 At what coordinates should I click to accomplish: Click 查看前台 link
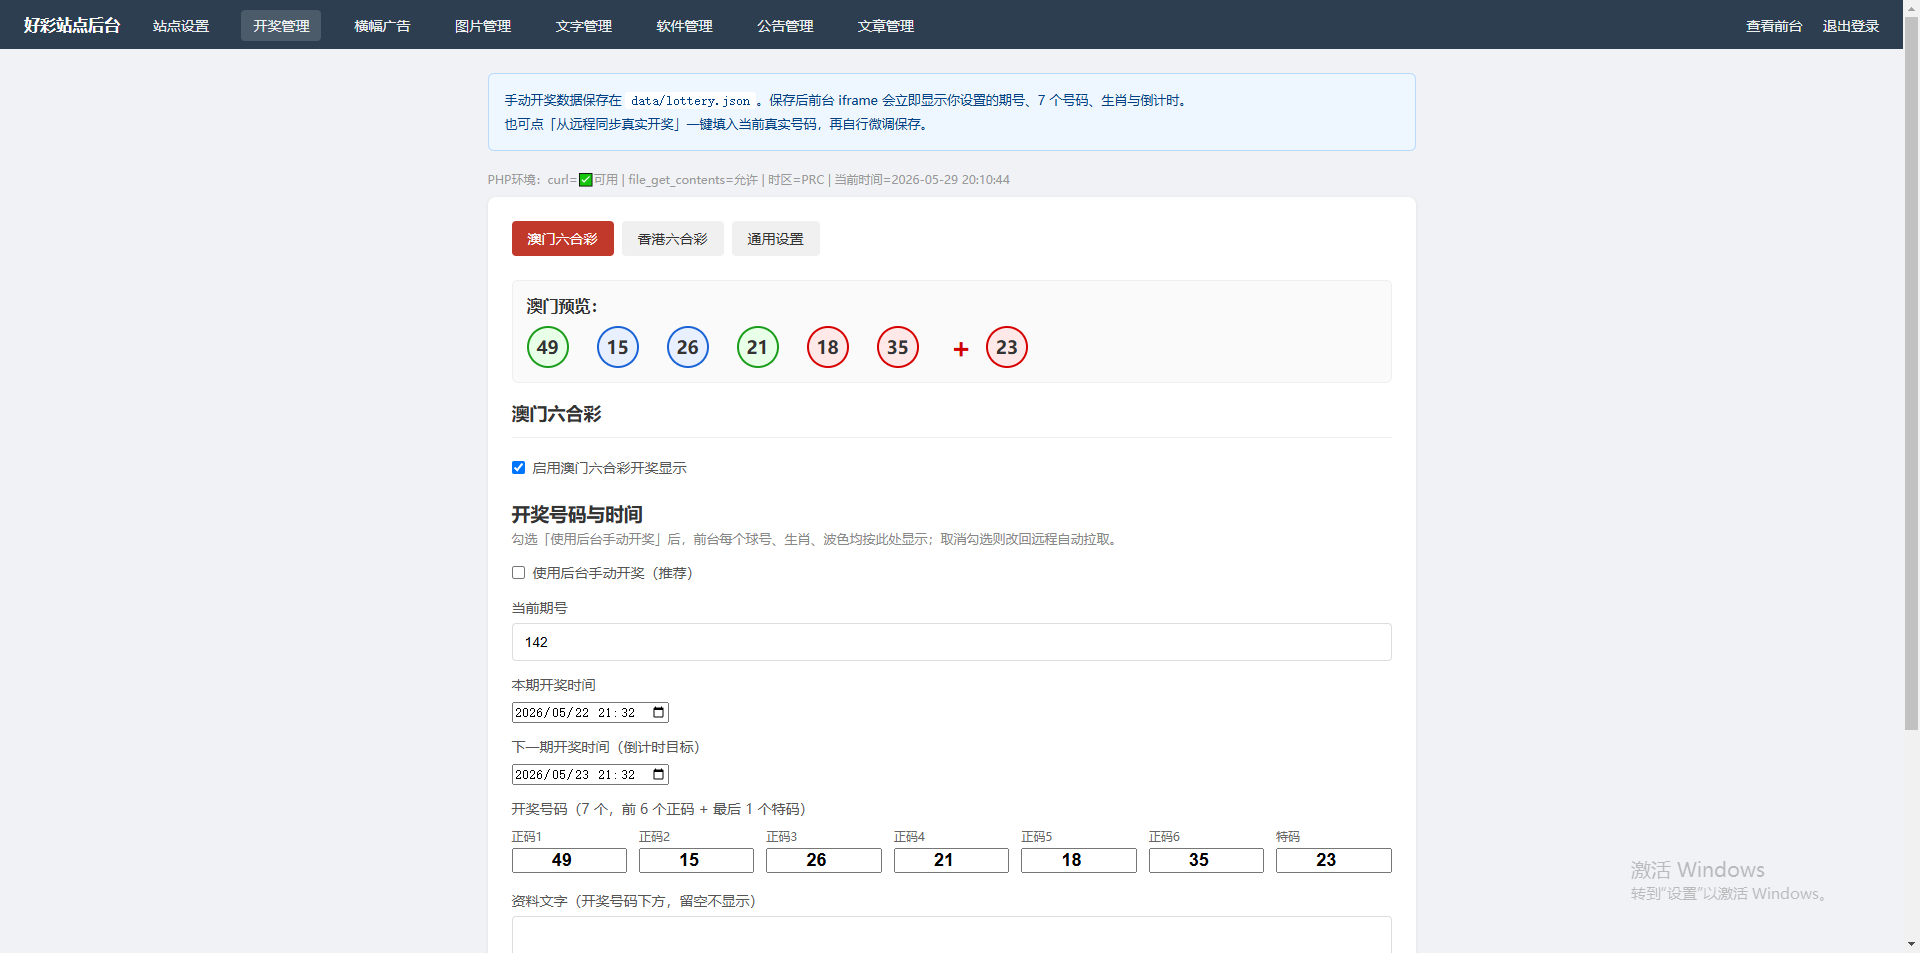[1774, 26]
